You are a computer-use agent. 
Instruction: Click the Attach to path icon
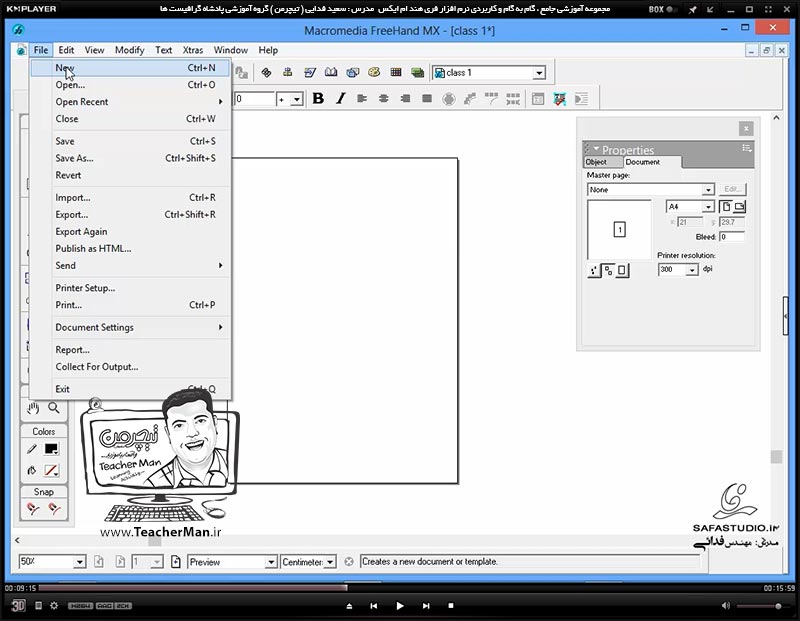470,98
